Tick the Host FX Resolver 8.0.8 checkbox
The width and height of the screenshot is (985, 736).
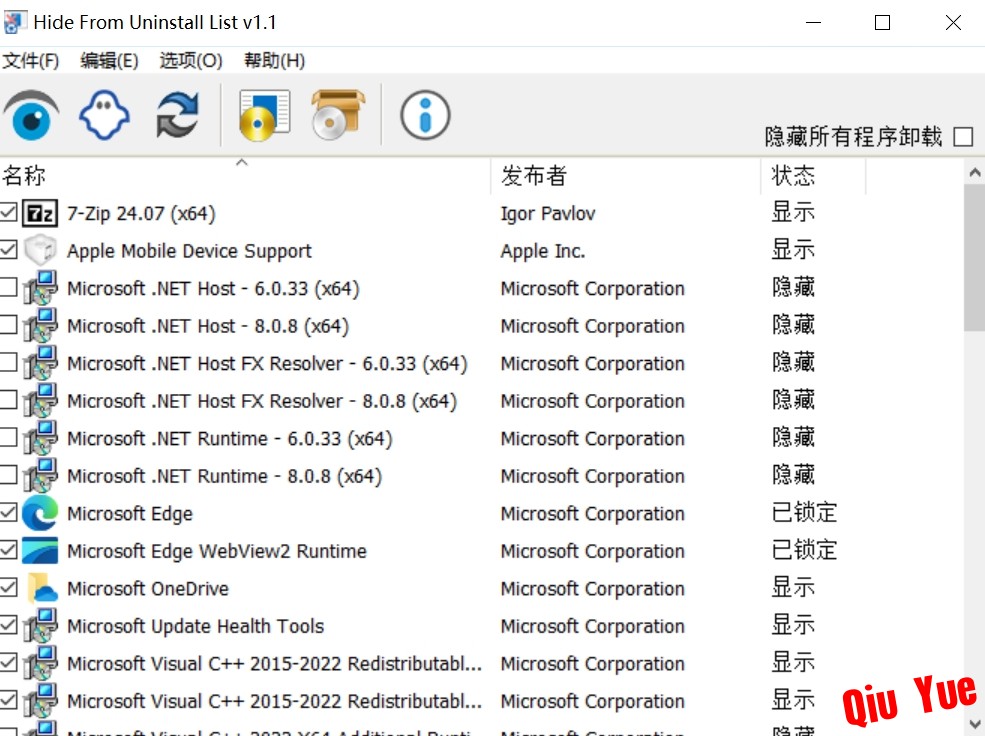pos(8,400)
